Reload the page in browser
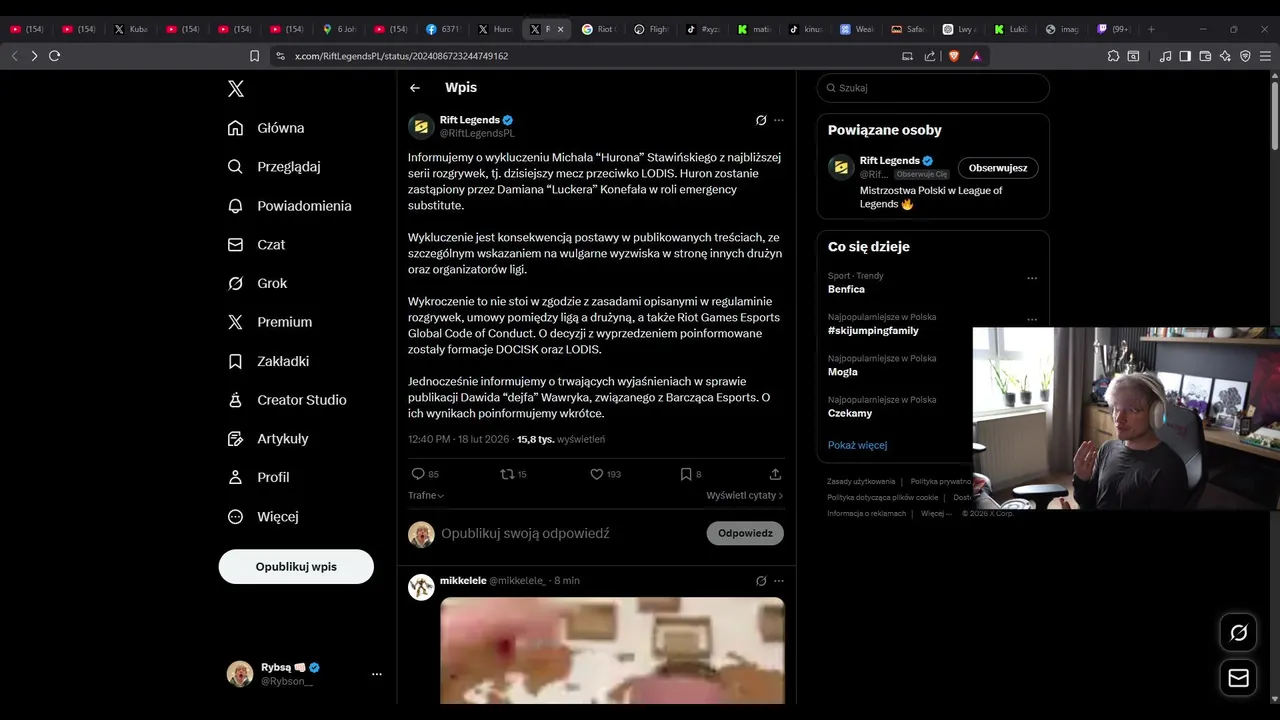Viewport: 1280px width, 720px height. [x=54, y=56]
